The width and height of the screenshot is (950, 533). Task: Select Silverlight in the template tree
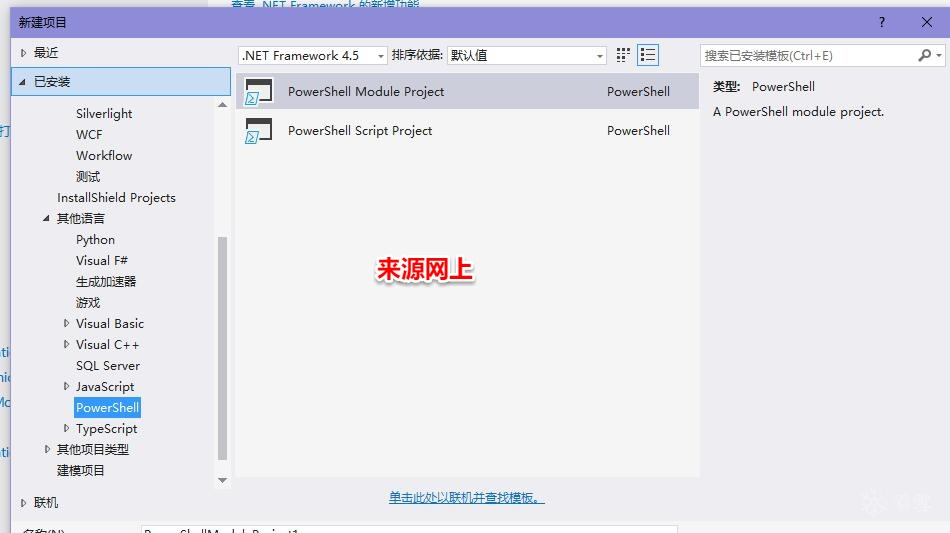(104, 113)
